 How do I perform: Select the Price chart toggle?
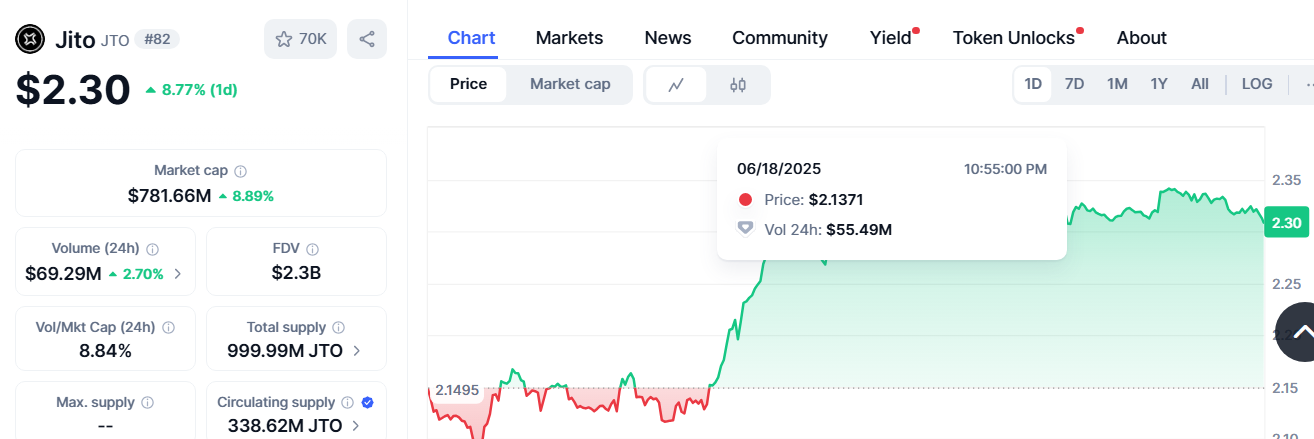point(468,84)
